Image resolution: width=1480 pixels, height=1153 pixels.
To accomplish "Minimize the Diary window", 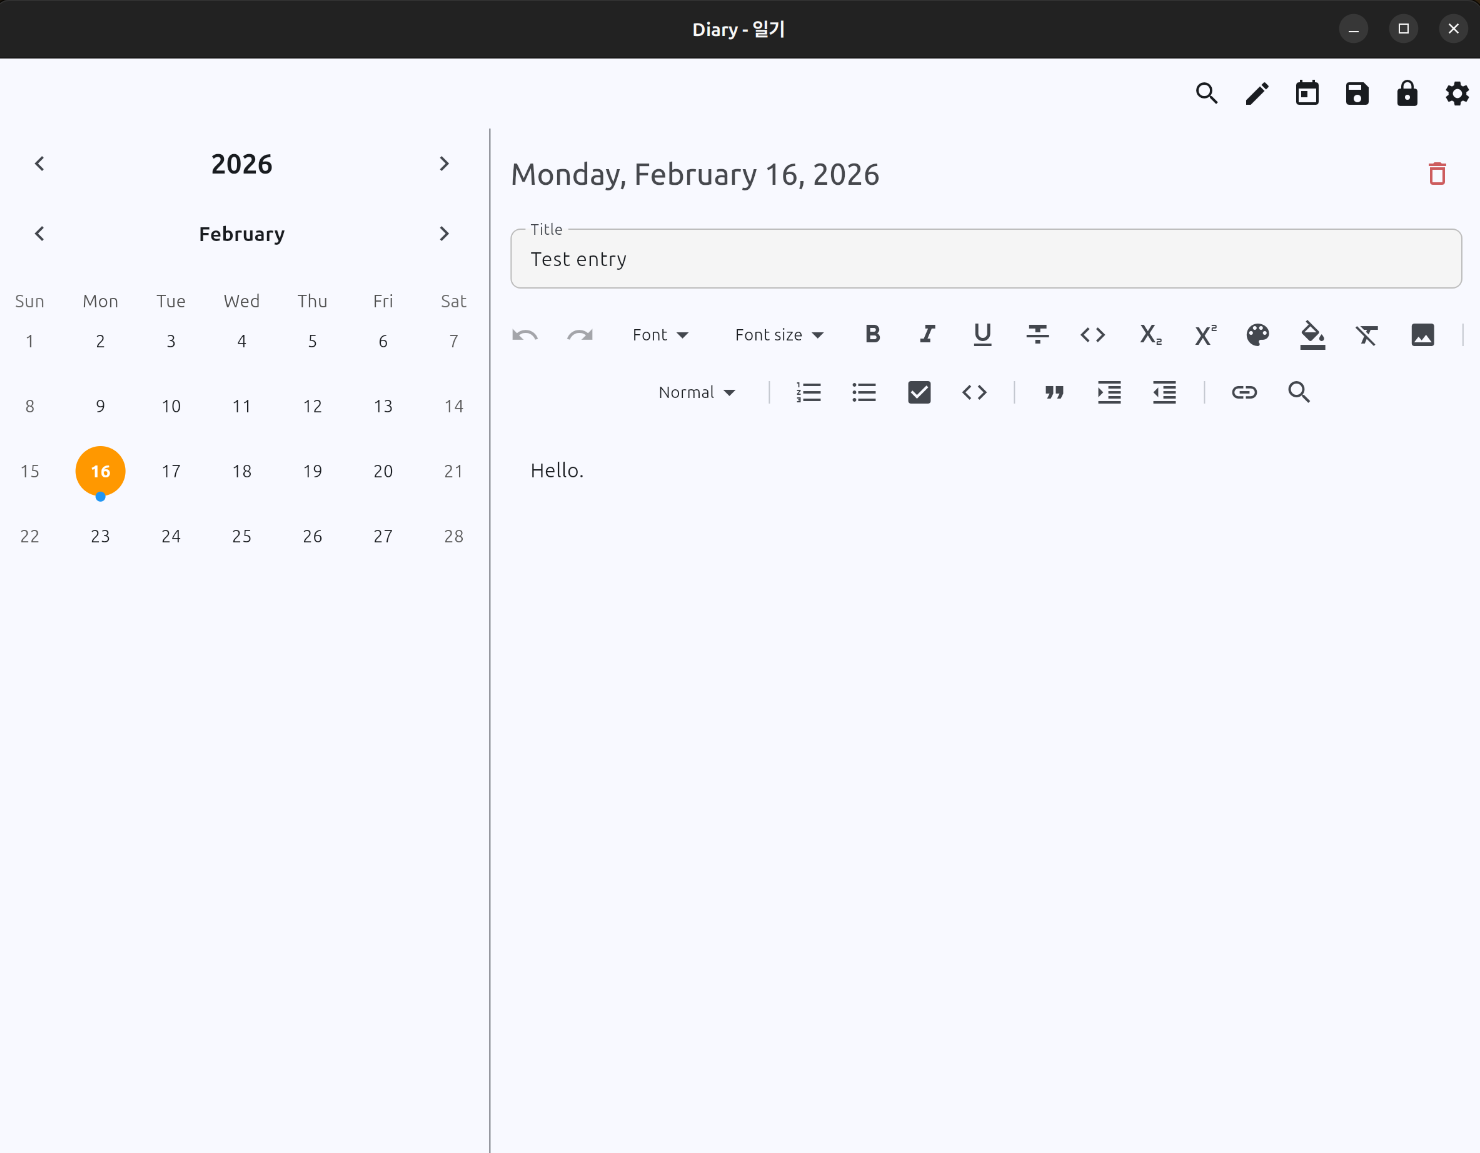I will [1353, 29].
